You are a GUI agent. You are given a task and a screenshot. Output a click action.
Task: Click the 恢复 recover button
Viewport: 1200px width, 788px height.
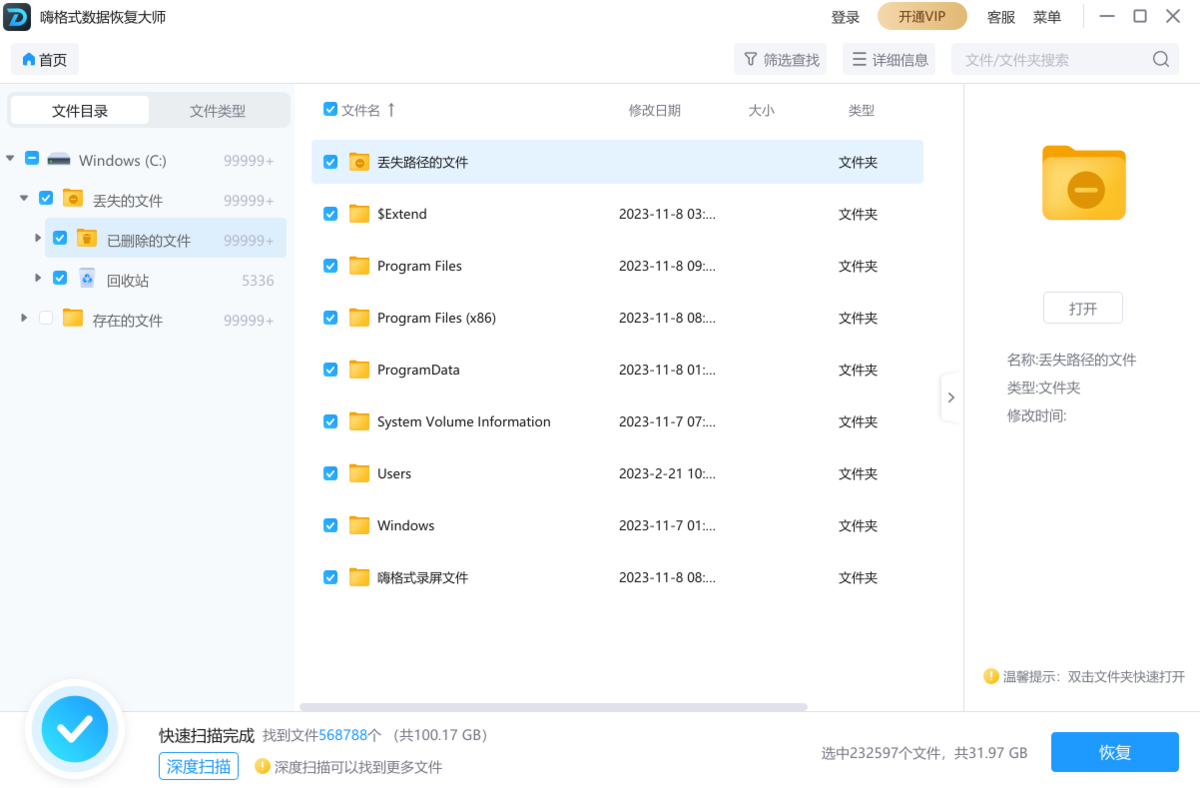(x=1115, y=752)
